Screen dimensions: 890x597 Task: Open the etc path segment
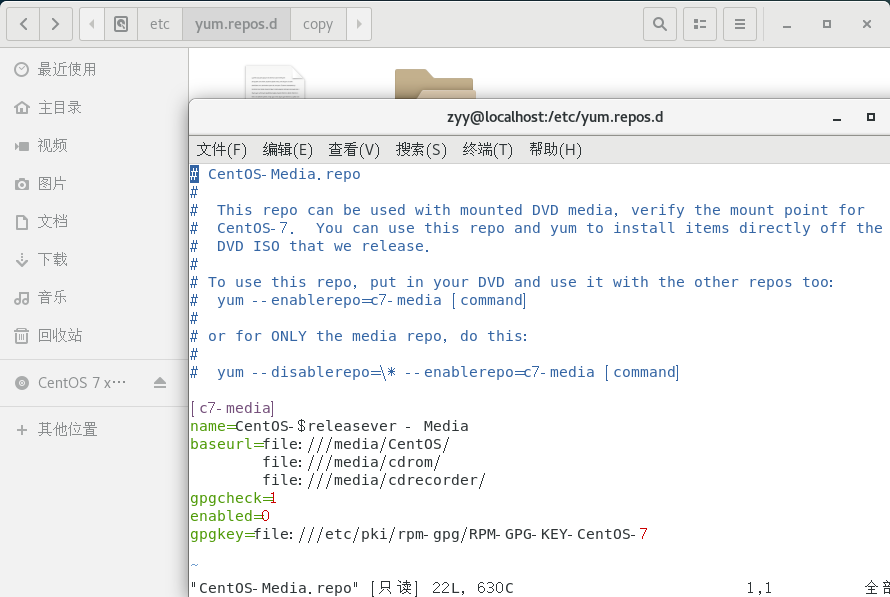tap(159, 24)
